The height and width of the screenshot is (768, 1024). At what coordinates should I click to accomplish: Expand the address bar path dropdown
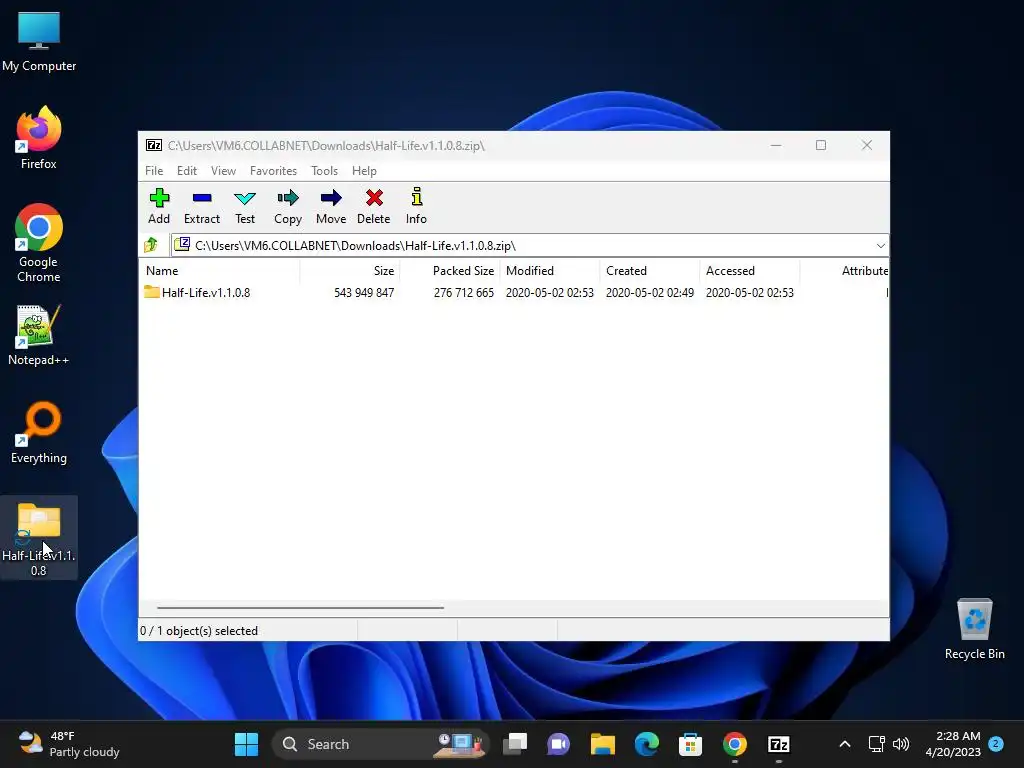point(880,246)
